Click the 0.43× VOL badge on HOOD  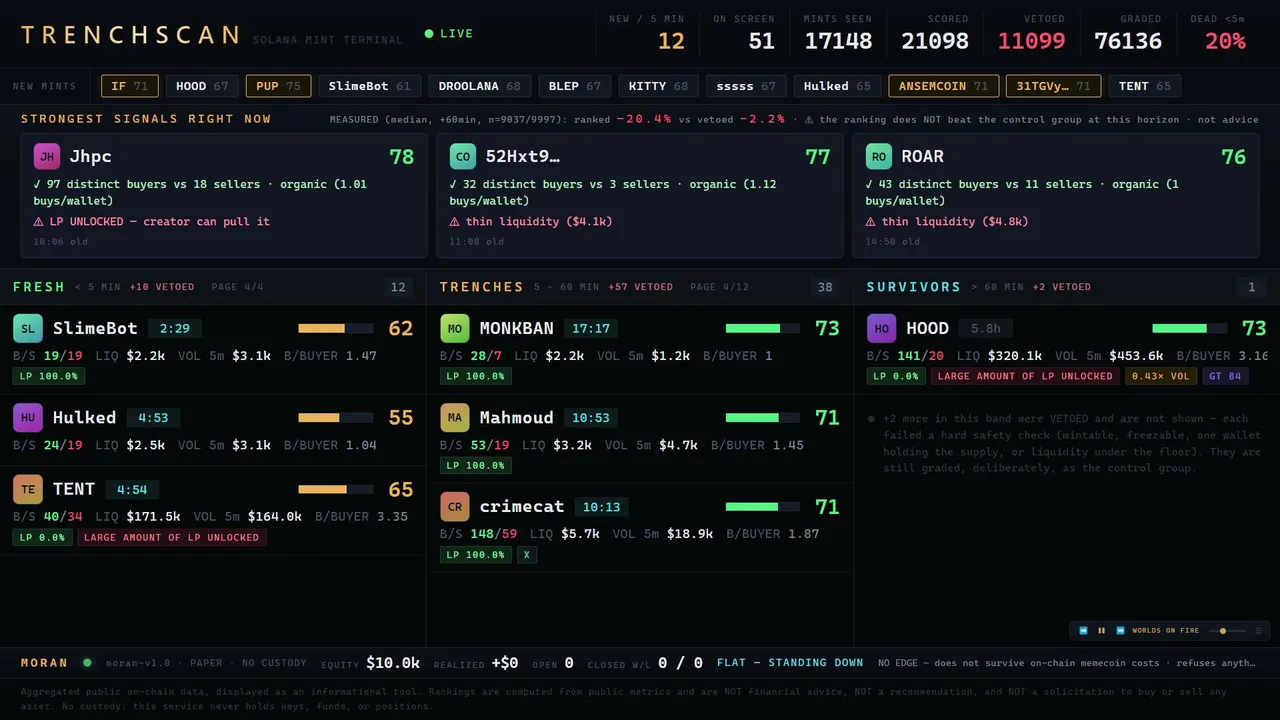[x=1160, y=377]
